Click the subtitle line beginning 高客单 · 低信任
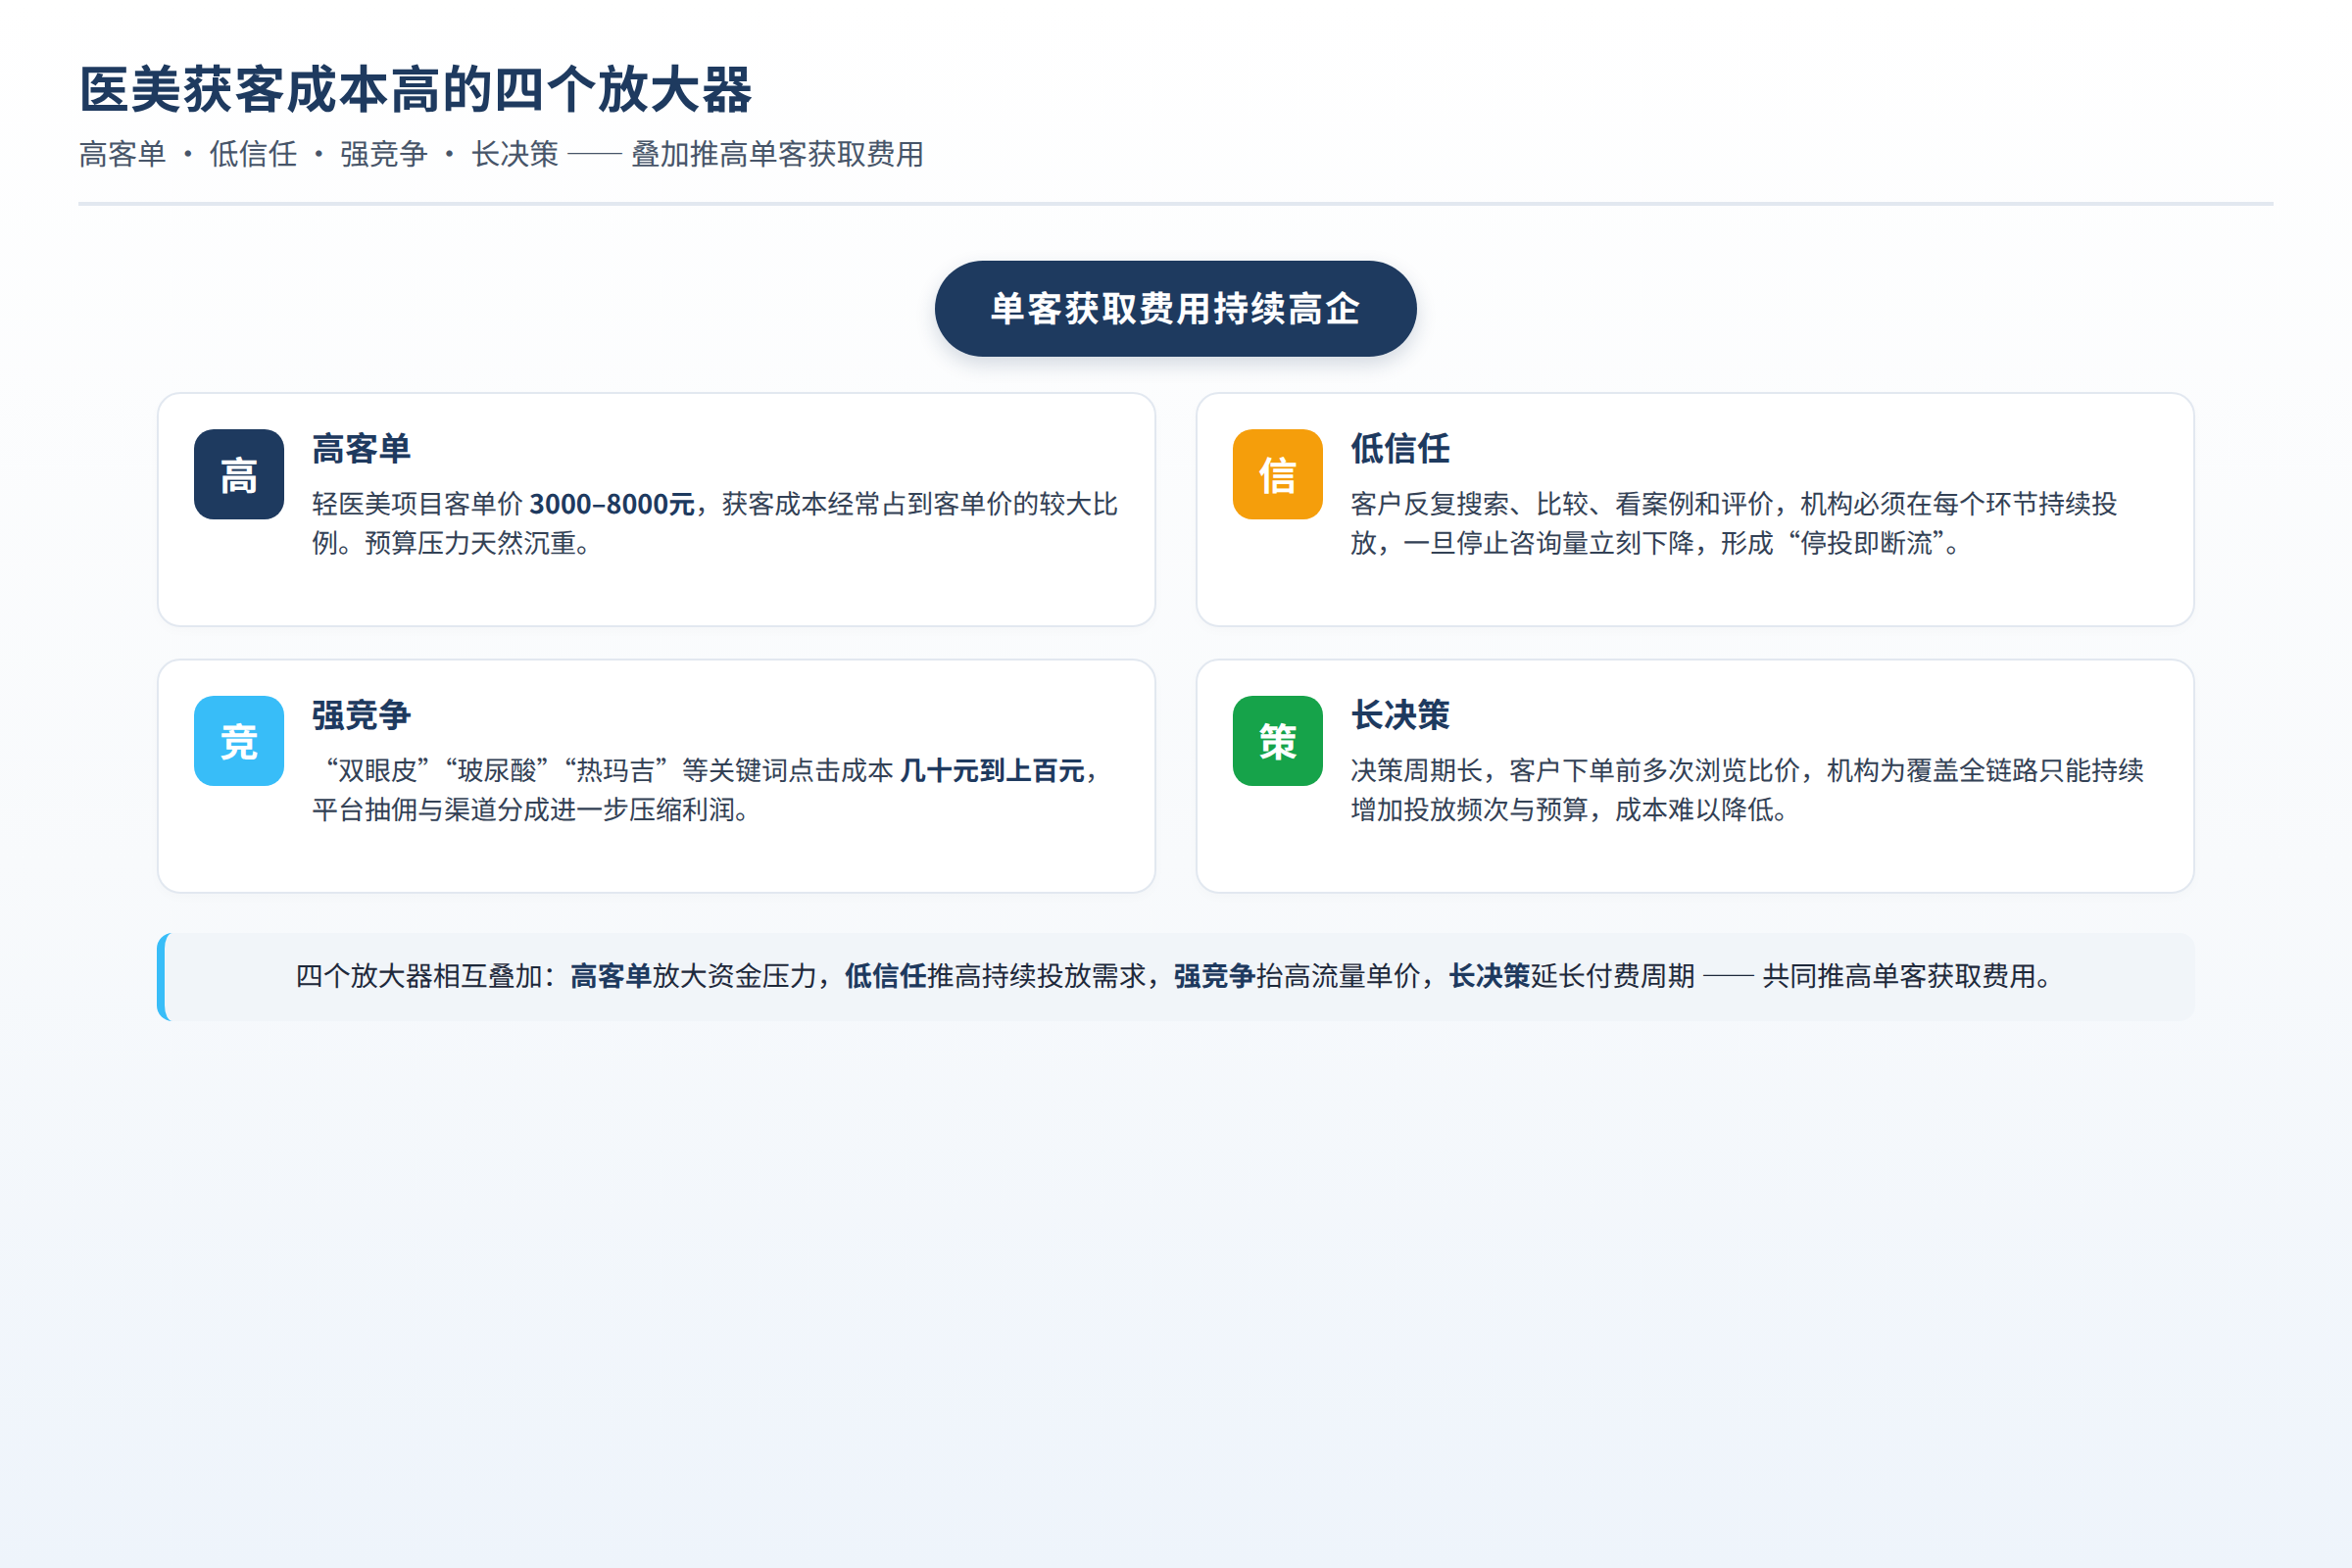Viewport: 2352px width, 1568px height. pos(501,154)
